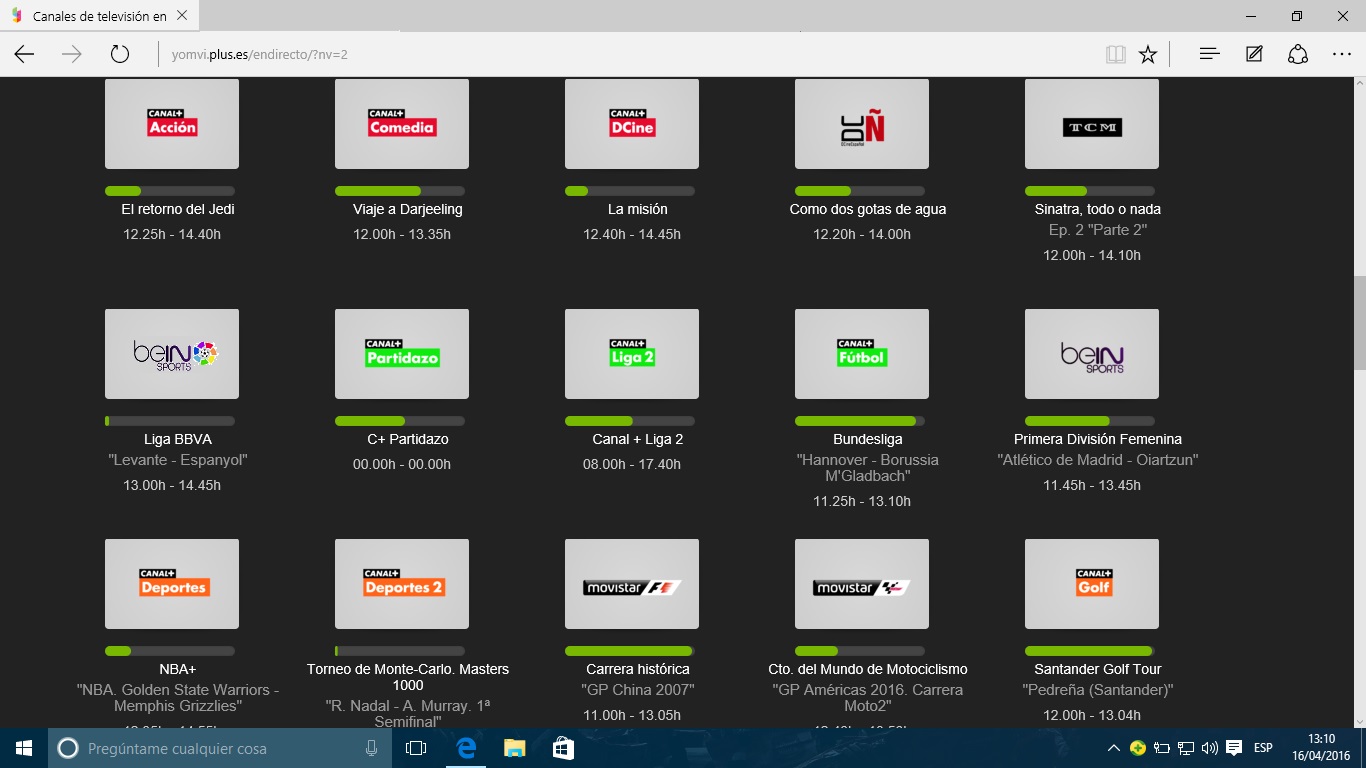
Task: Open the Canal+ Fútbol channel
Action: pyautogui.click(x=862, y=354)
